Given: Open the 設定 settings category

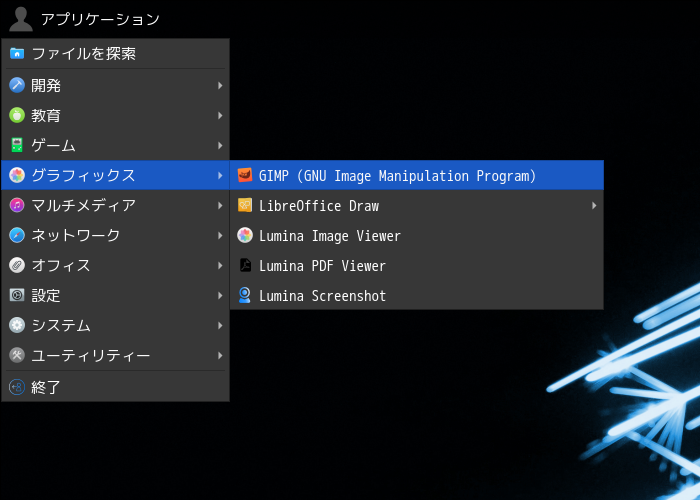Looking at the screenshot, I should click(x=116, y=295).
